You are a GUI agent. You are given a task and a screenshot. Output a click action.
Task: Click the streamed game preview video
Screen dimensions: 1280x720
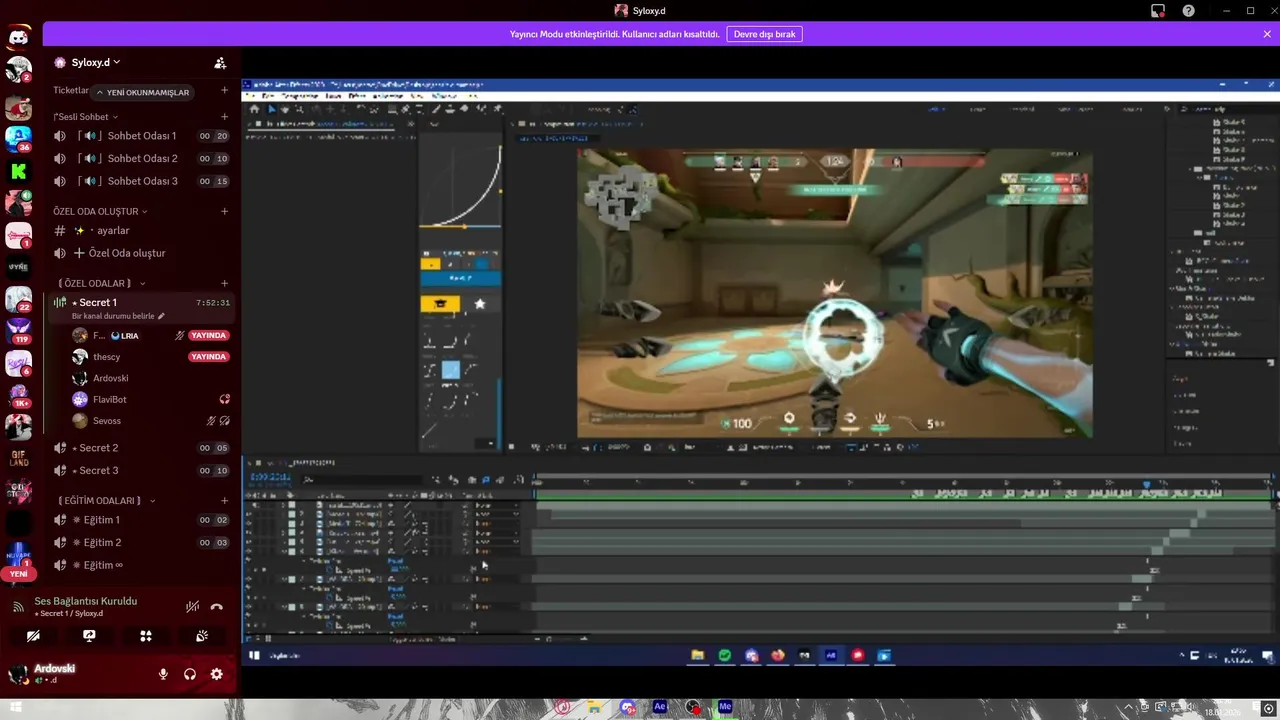tap(834, 293)
